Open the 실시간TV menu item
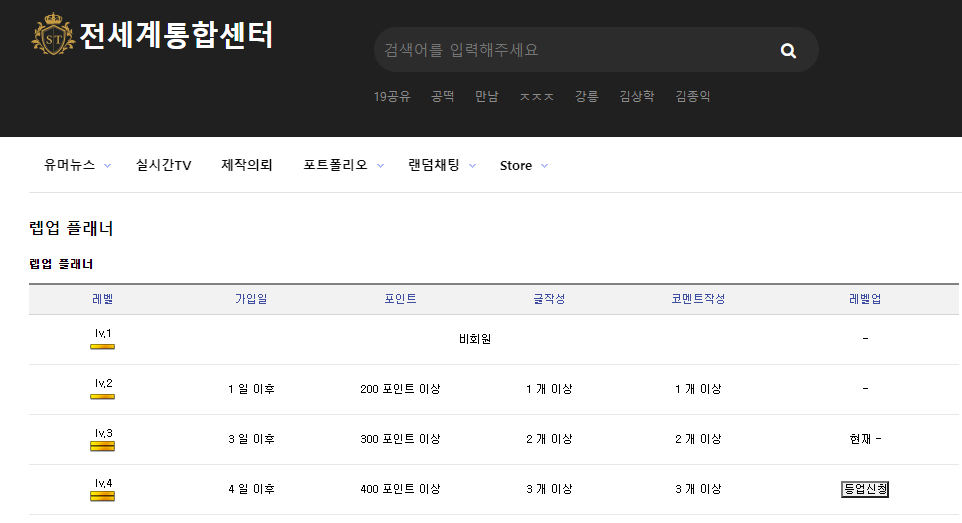The image size is (962, 523). (x=163, y=165)
